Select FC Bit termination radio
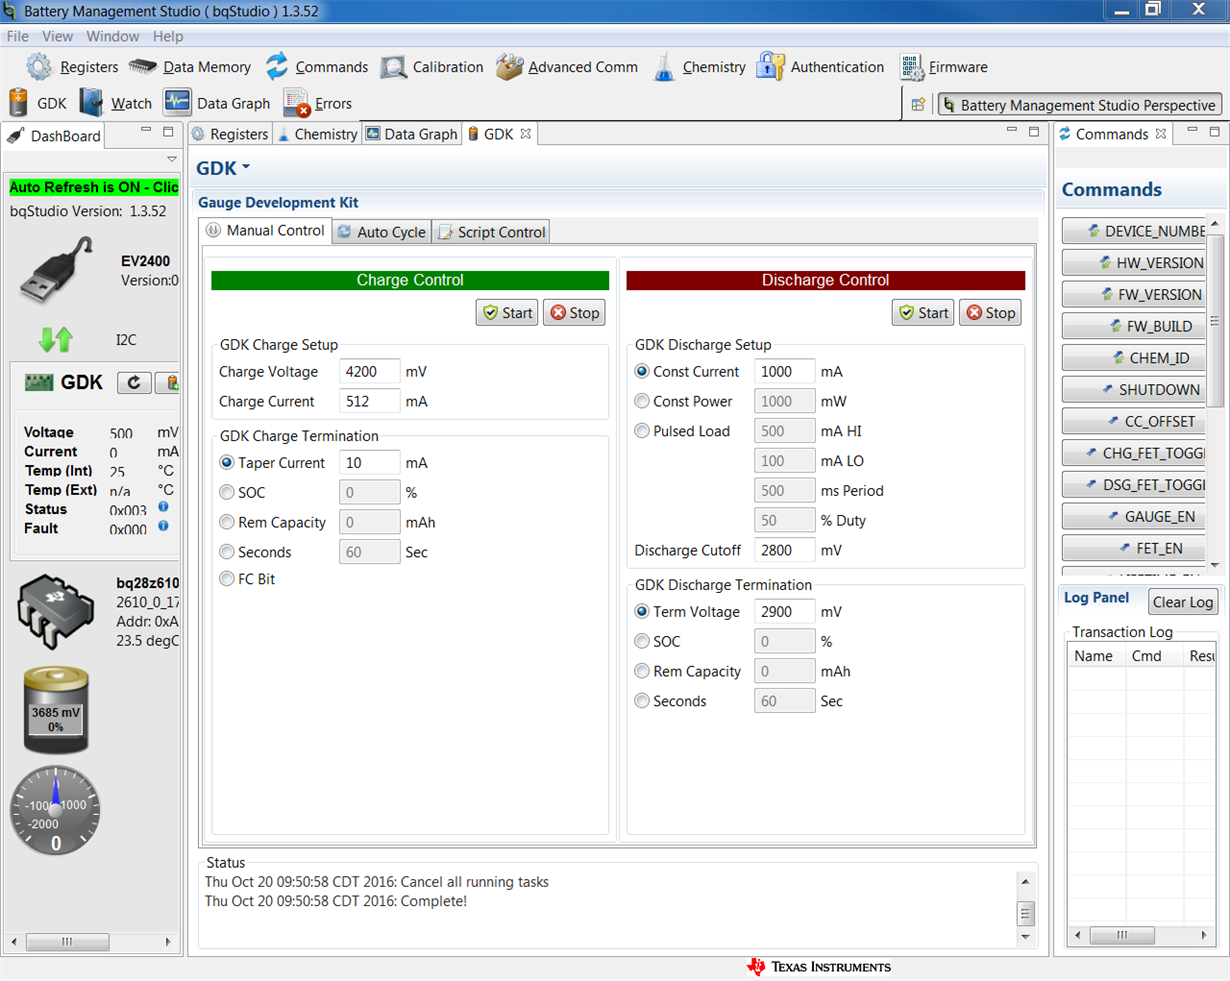Image resolution: width=1230 pixels, height=981 pixels. [227, 579]
